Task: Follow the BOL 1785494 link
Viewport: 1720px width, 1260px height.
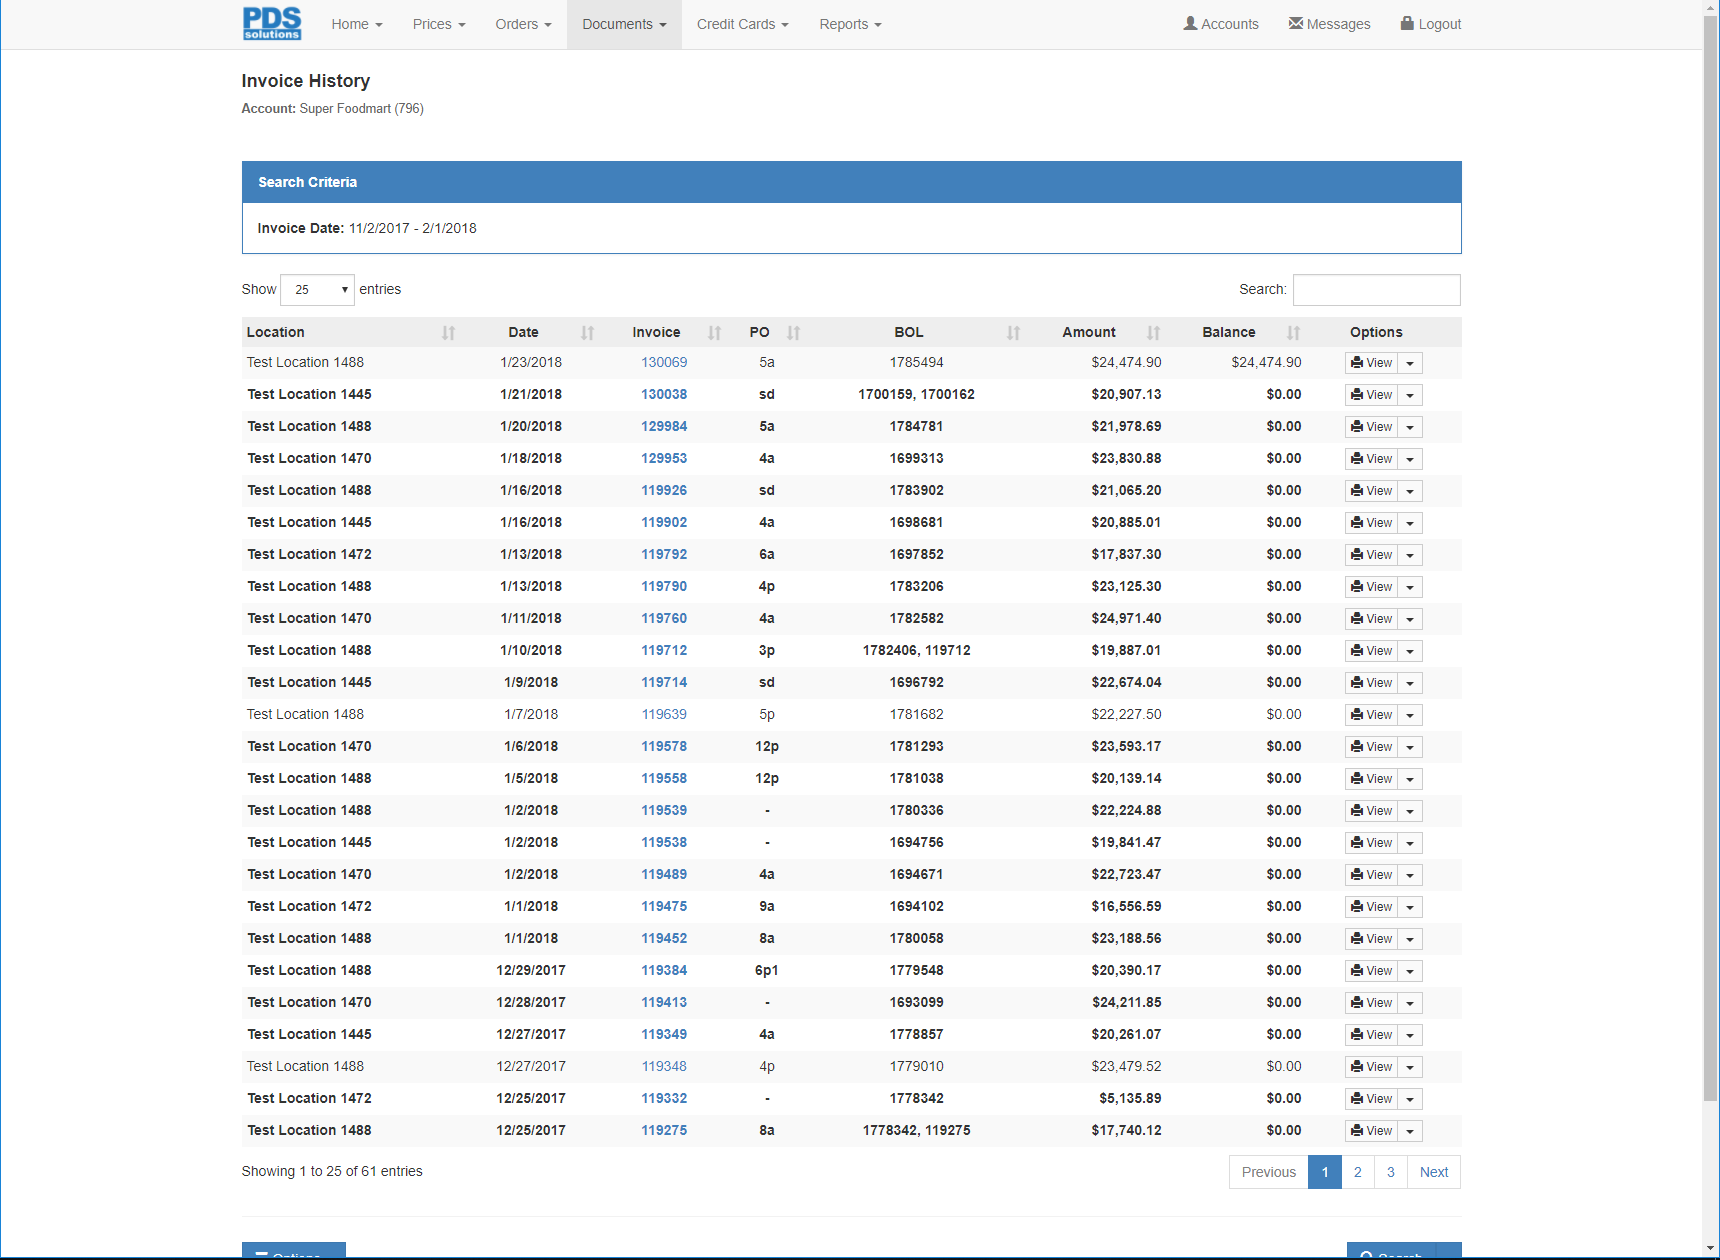Action: click(916, 362)
